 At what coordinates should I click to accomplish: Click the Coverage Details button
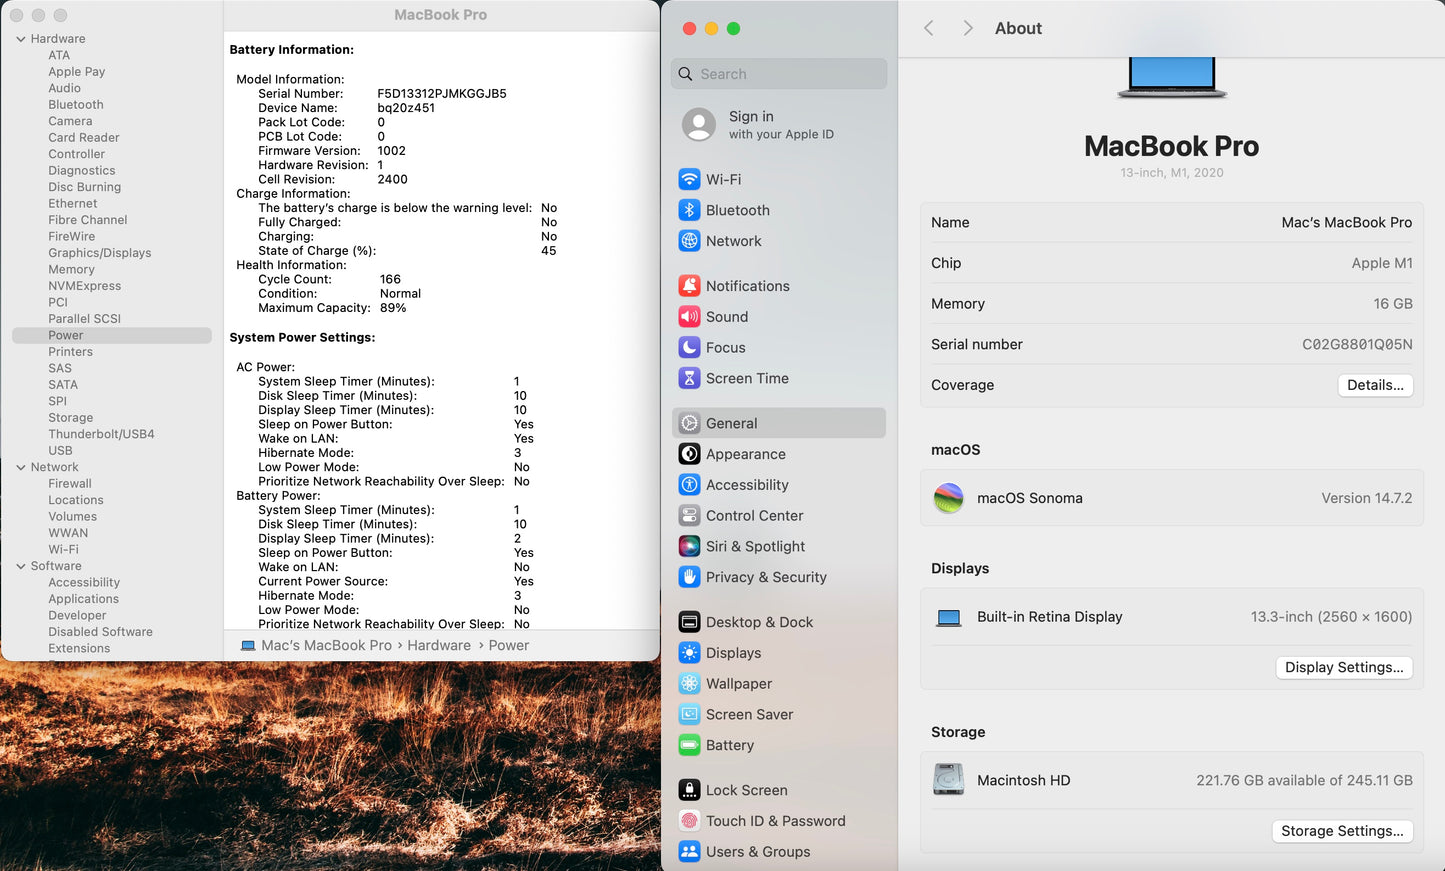[1374, 385]
